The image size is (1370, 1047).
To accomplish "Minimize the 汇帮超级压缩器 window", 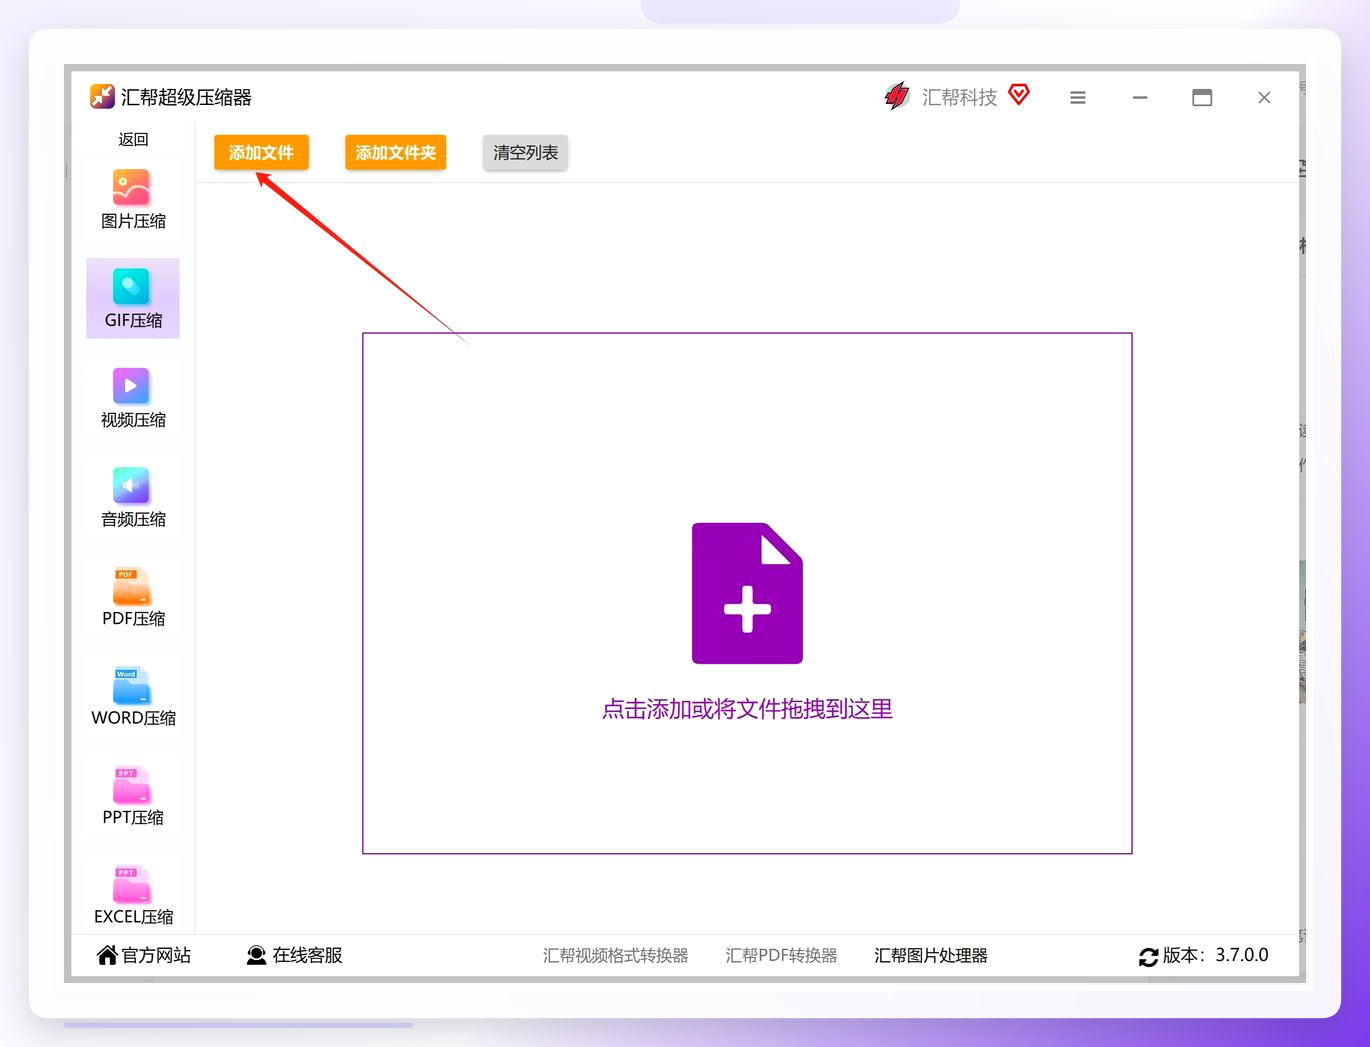I will [1140, 97].
